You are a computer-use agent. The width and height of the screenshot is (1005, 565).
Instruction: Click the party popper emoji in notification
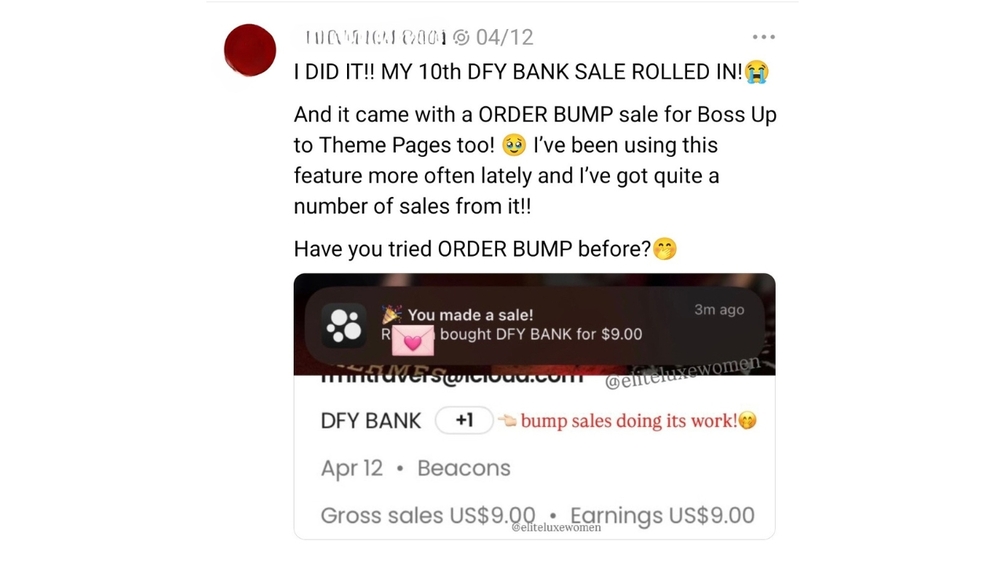click(392, 315)
